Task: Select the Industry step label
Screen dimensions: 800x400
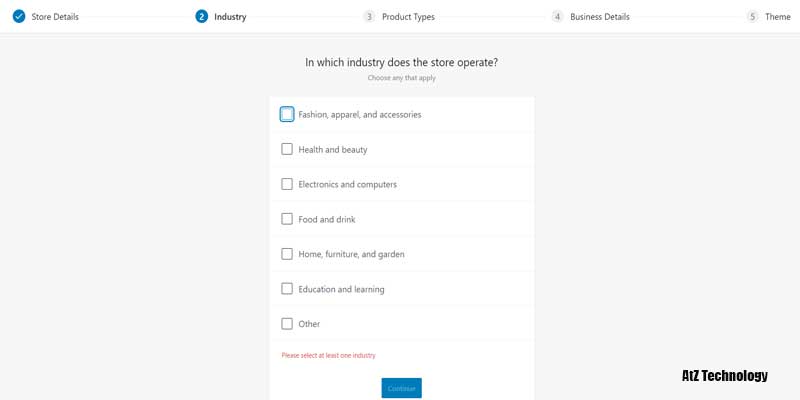Action: click(x=230, y=17)
